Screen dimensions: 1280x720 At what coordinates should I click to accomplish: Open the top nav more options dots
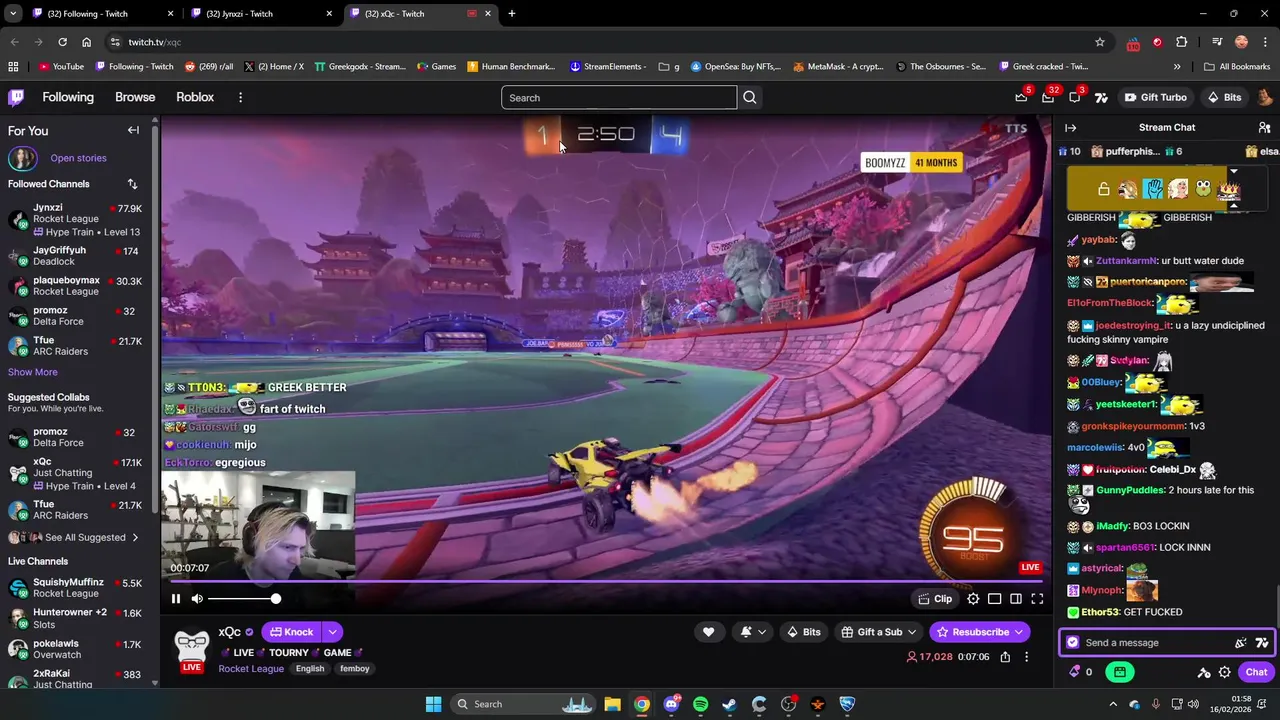[x=240, y=97]
